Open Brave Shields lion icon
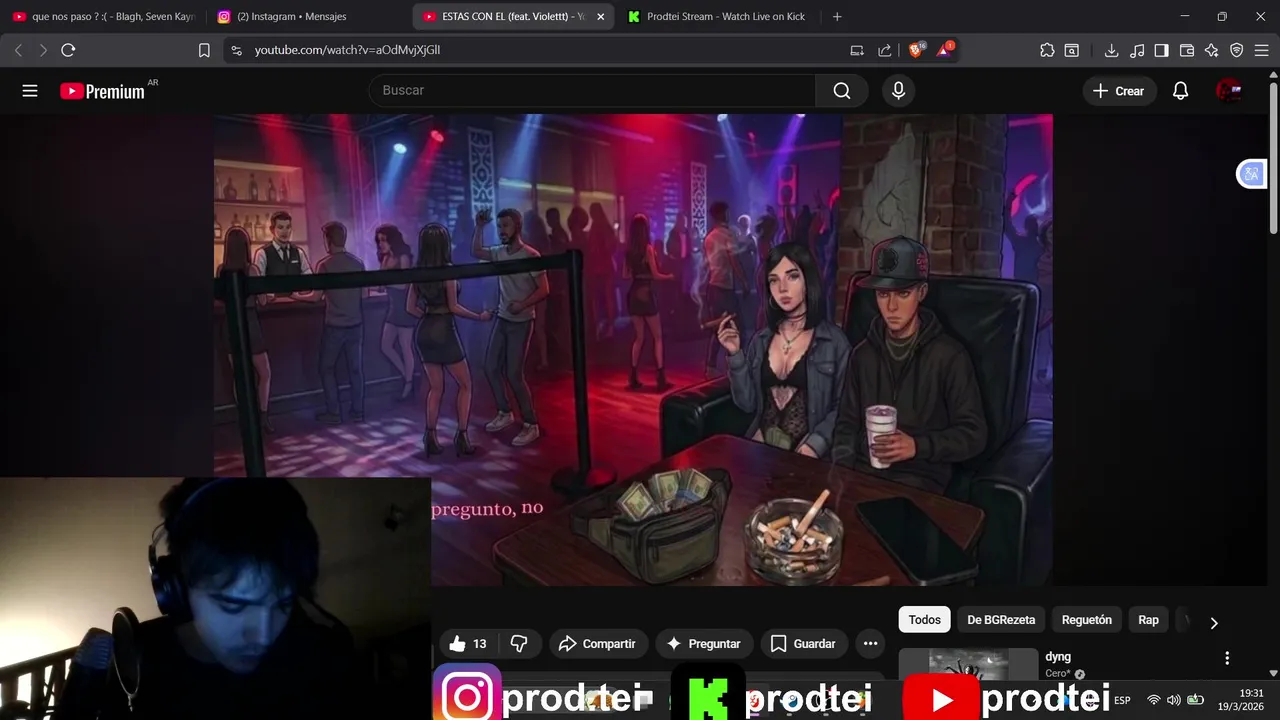The image size is (1280, 720). 916,49
